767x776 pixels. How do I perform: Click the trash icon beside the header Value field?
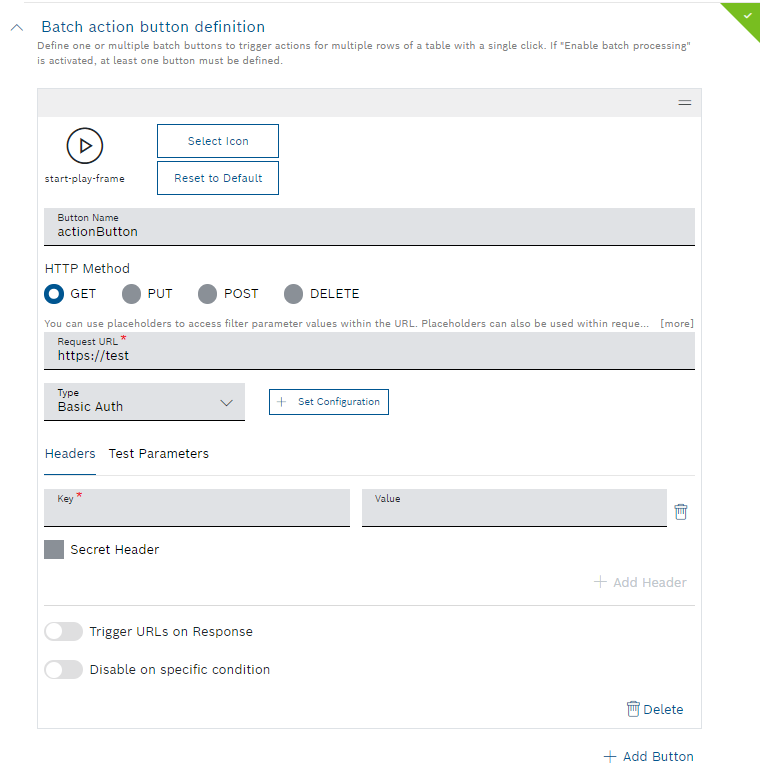(681, 512)
